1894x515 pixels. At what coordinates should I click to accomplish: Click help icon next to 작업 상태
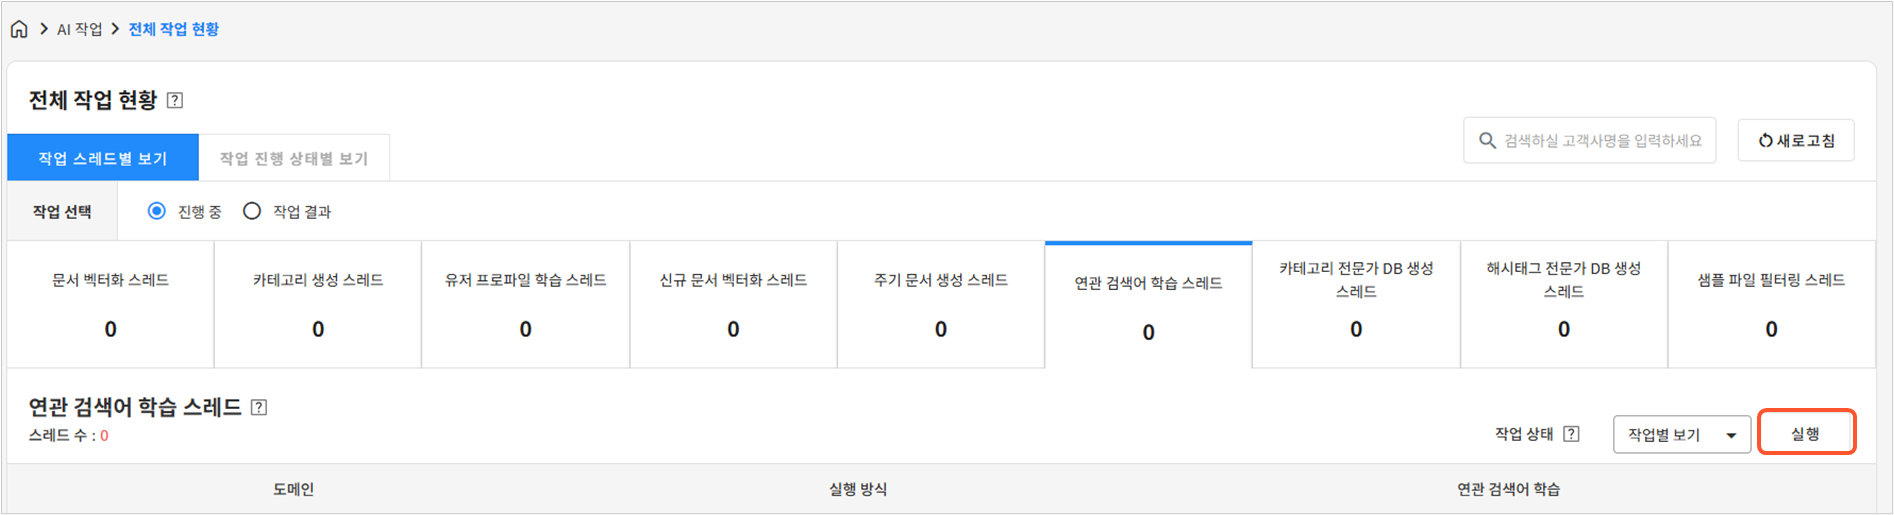[x=1571, y=434]
